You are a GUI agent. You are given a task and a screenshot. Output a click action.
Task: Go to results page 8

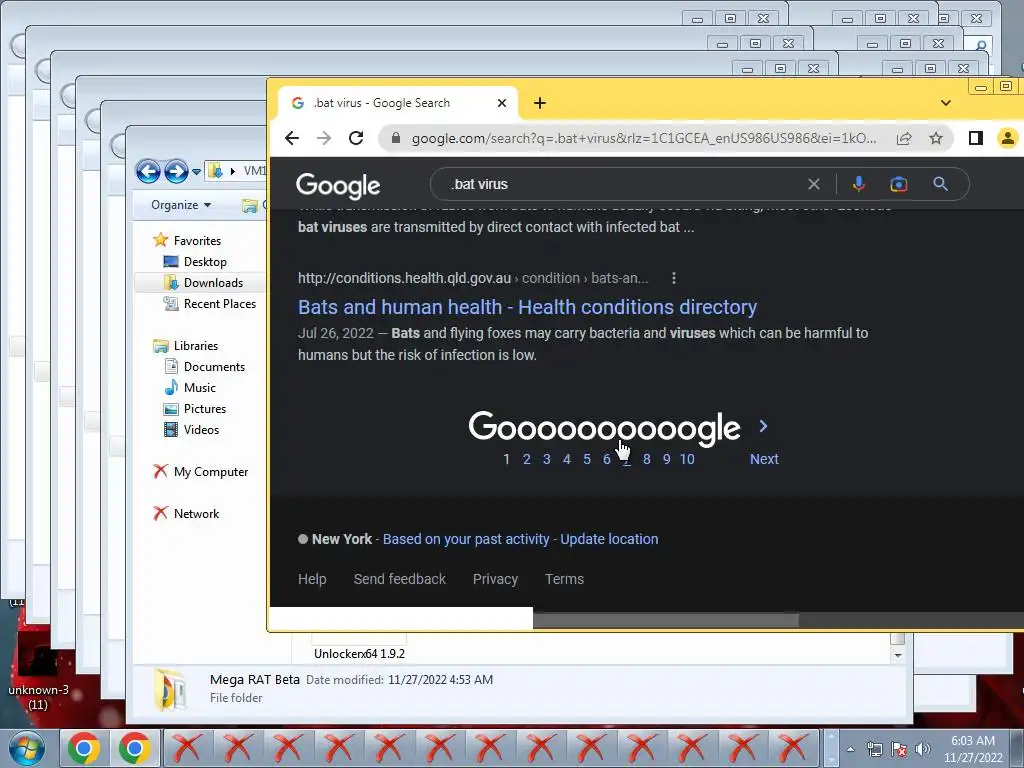tap(647, 459)
